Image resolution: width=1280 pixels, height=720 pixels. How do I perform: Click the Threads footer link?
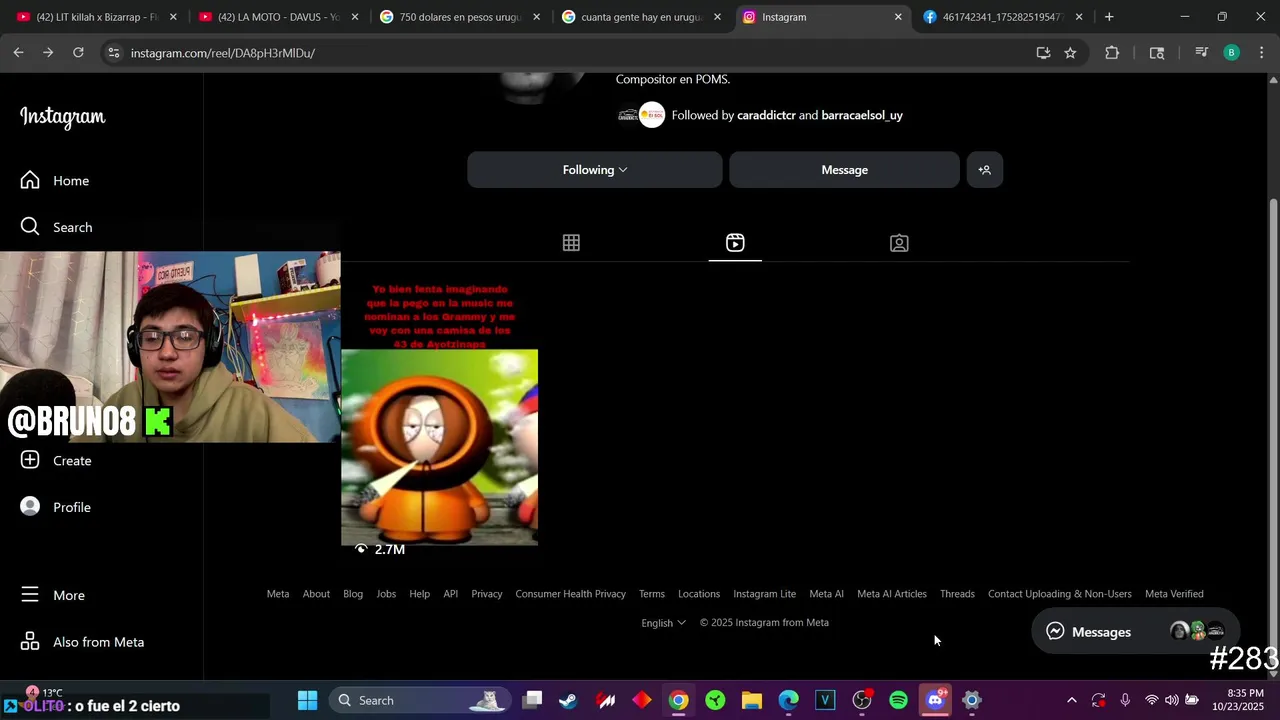(957, 594)
